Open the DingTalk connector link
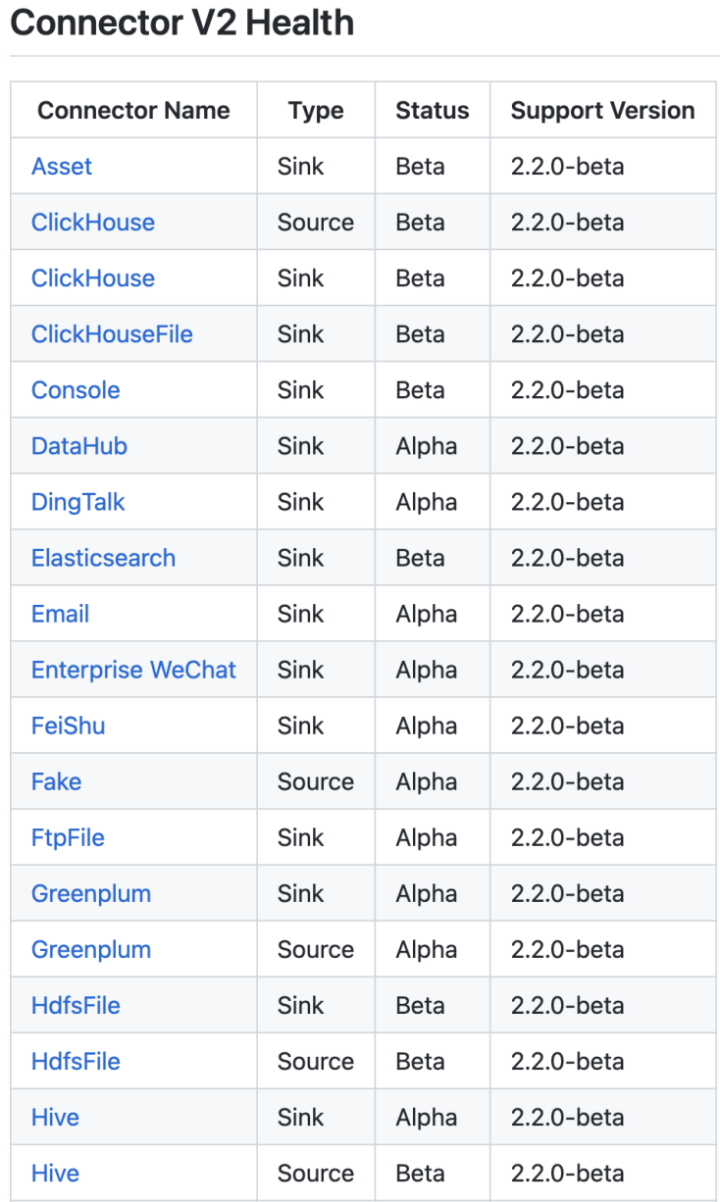Screen dimensions: 720x1202 pos(78,502)
